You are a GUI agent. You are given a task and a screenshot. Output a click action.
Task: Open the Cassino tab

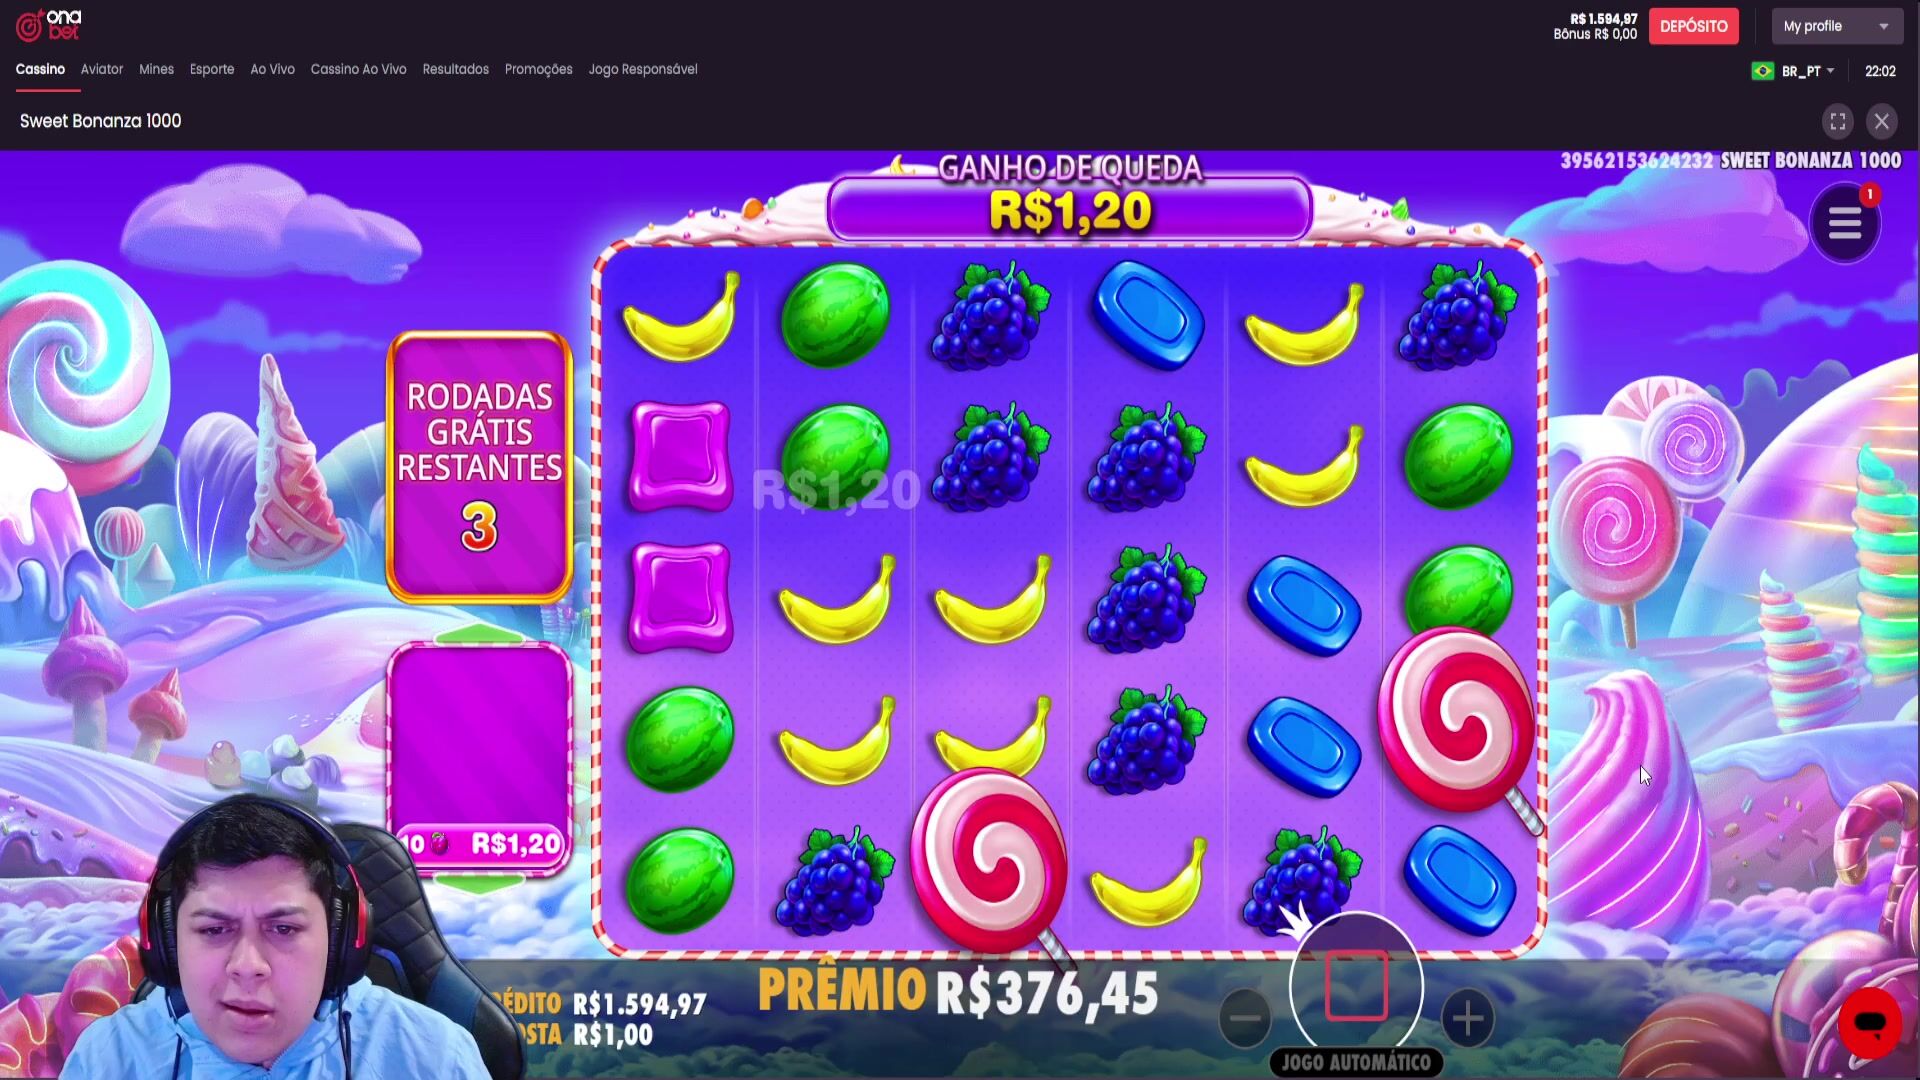tap(40, 69)
